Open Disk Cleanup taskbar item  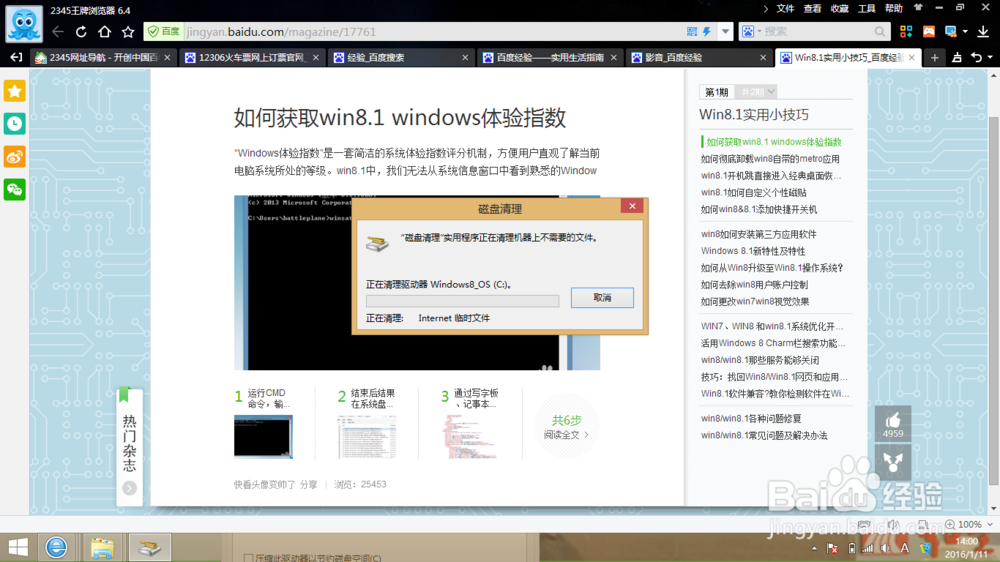[150, 547]
